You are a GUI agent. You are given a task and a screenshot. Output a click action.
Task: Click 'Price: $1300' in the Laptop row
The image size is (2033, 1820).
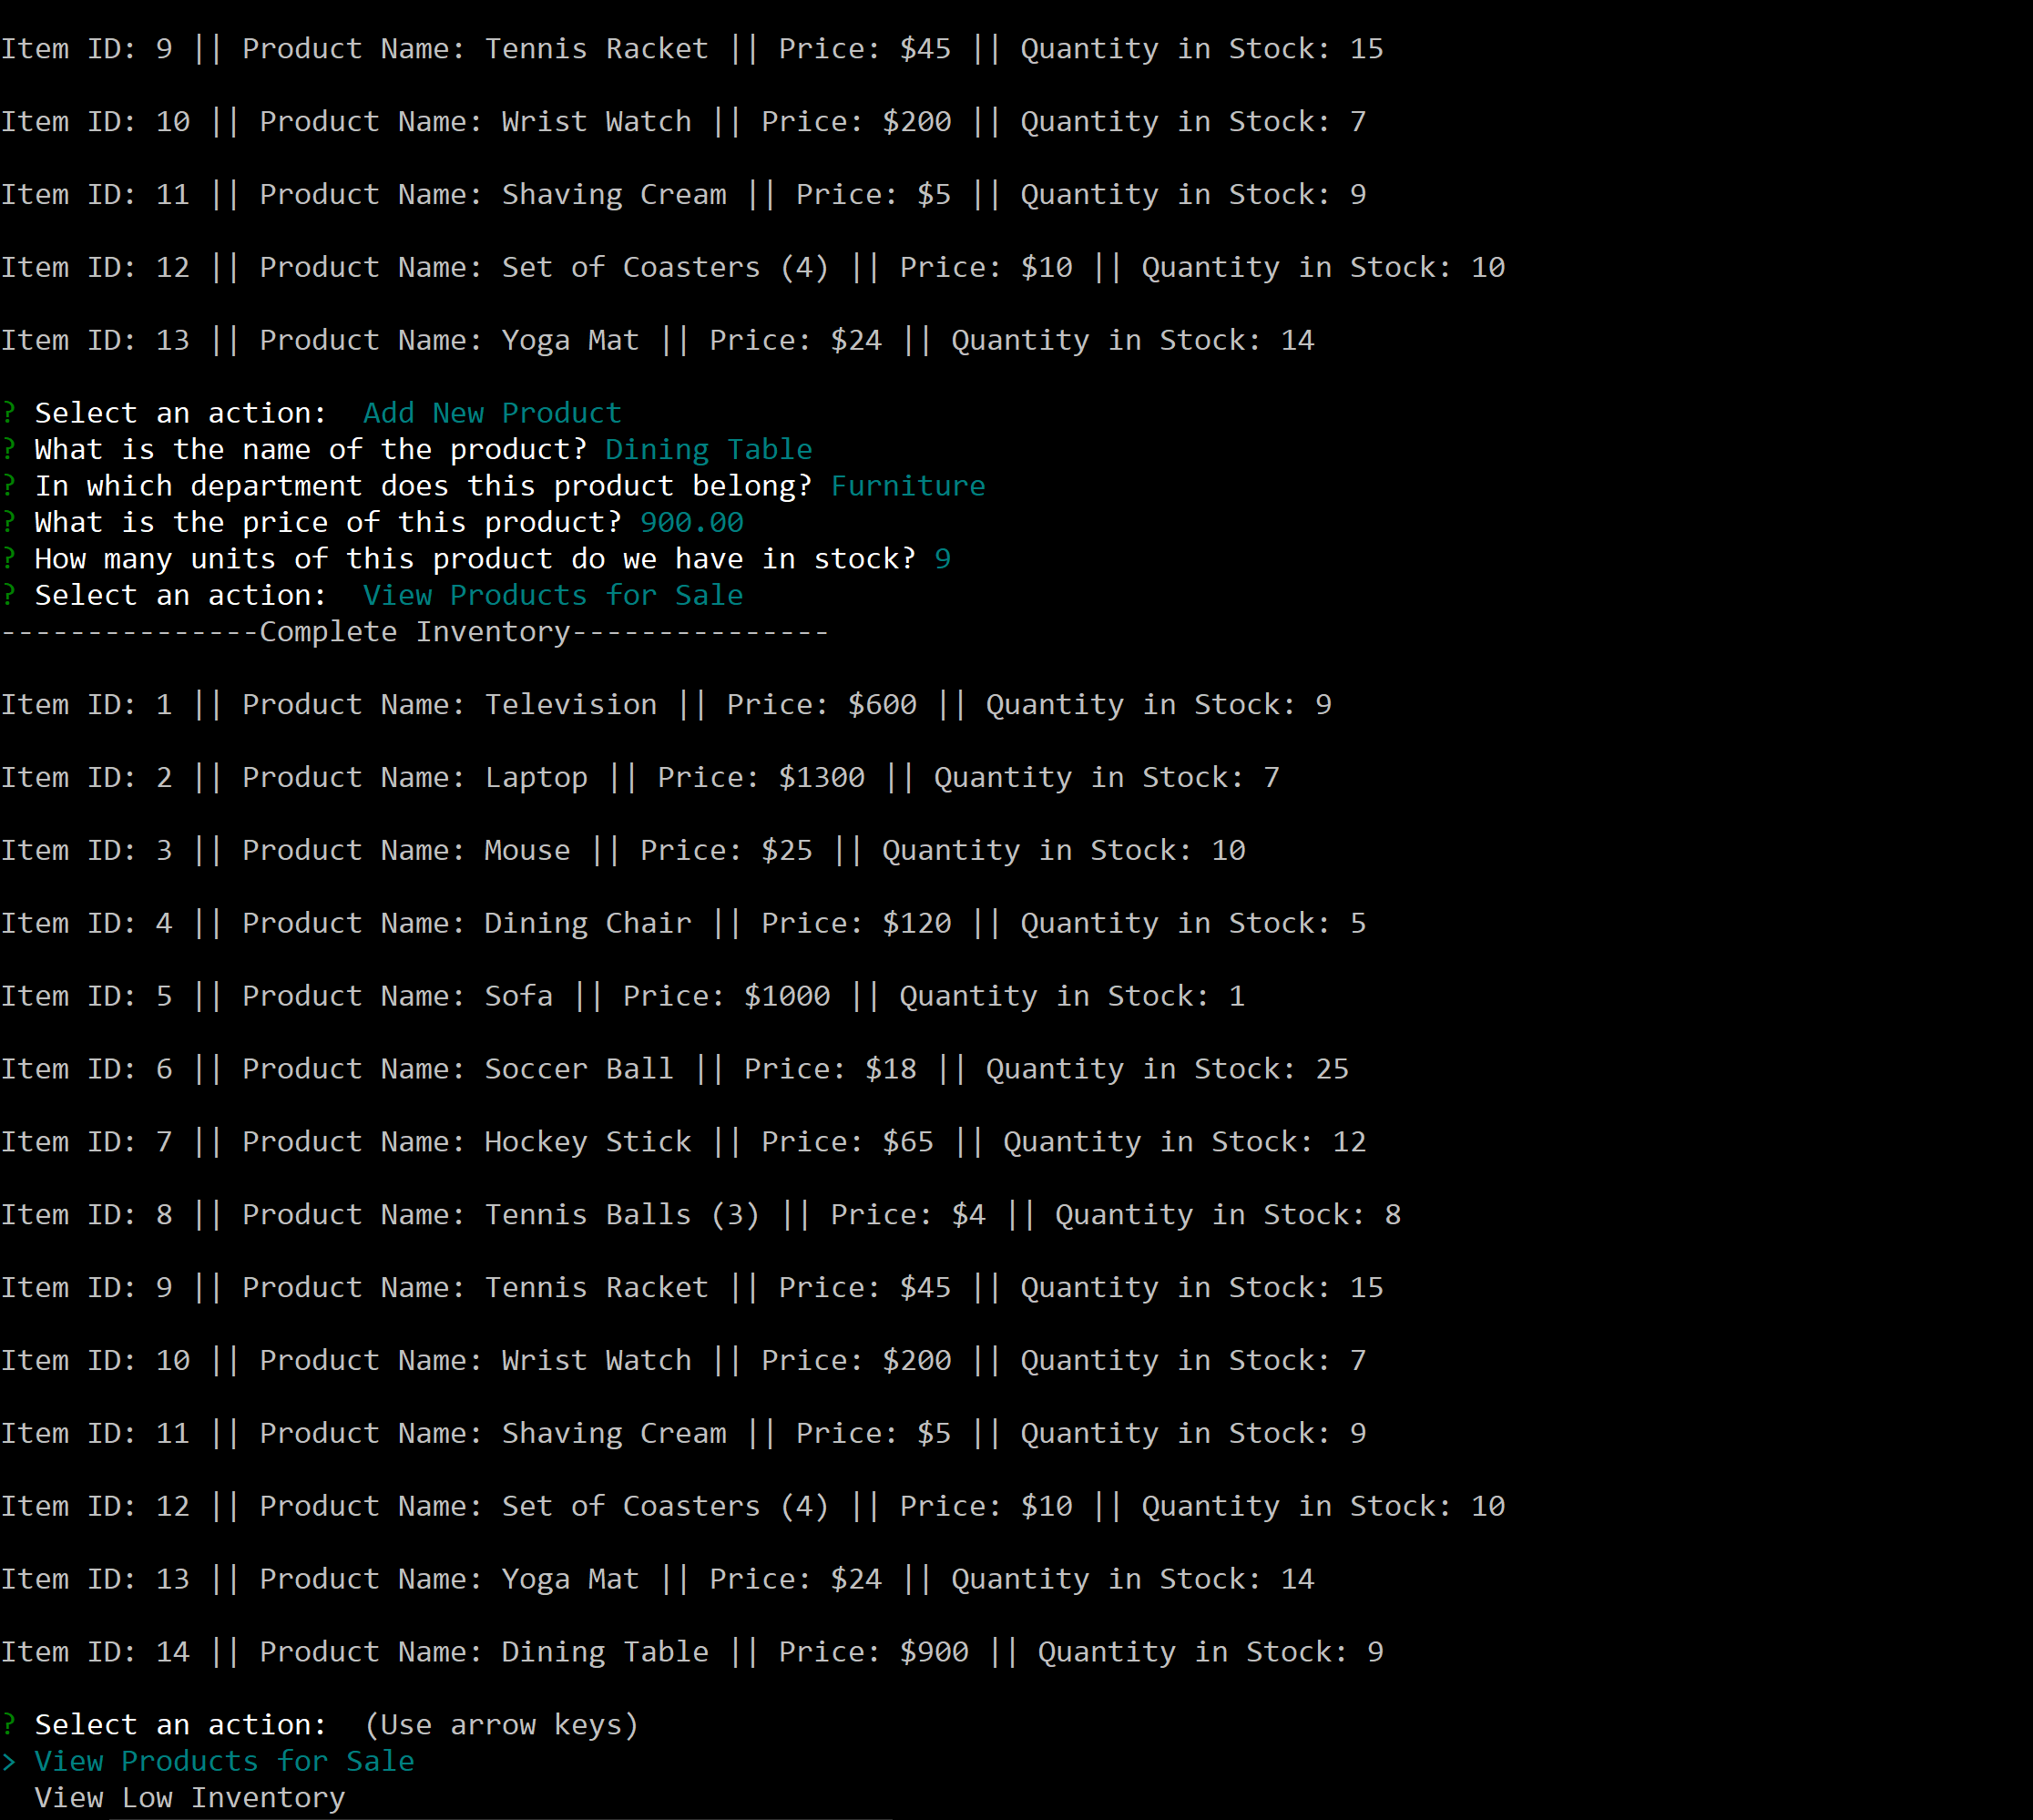tap(761, 777)
